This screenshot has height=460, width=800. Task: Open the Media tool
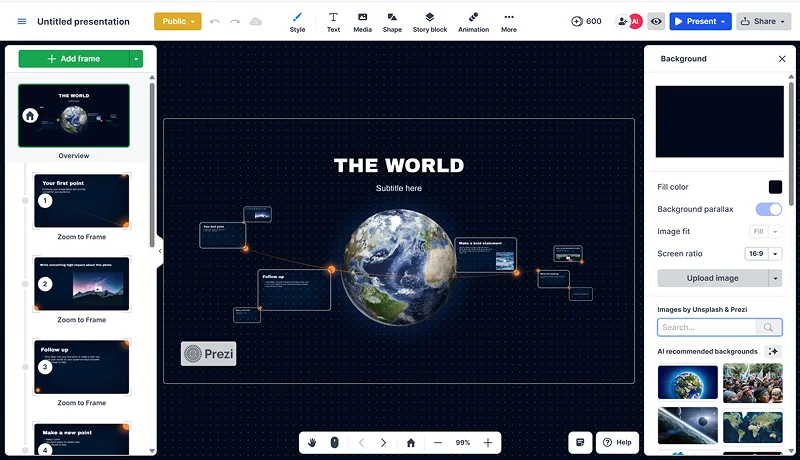pos(362,22)
